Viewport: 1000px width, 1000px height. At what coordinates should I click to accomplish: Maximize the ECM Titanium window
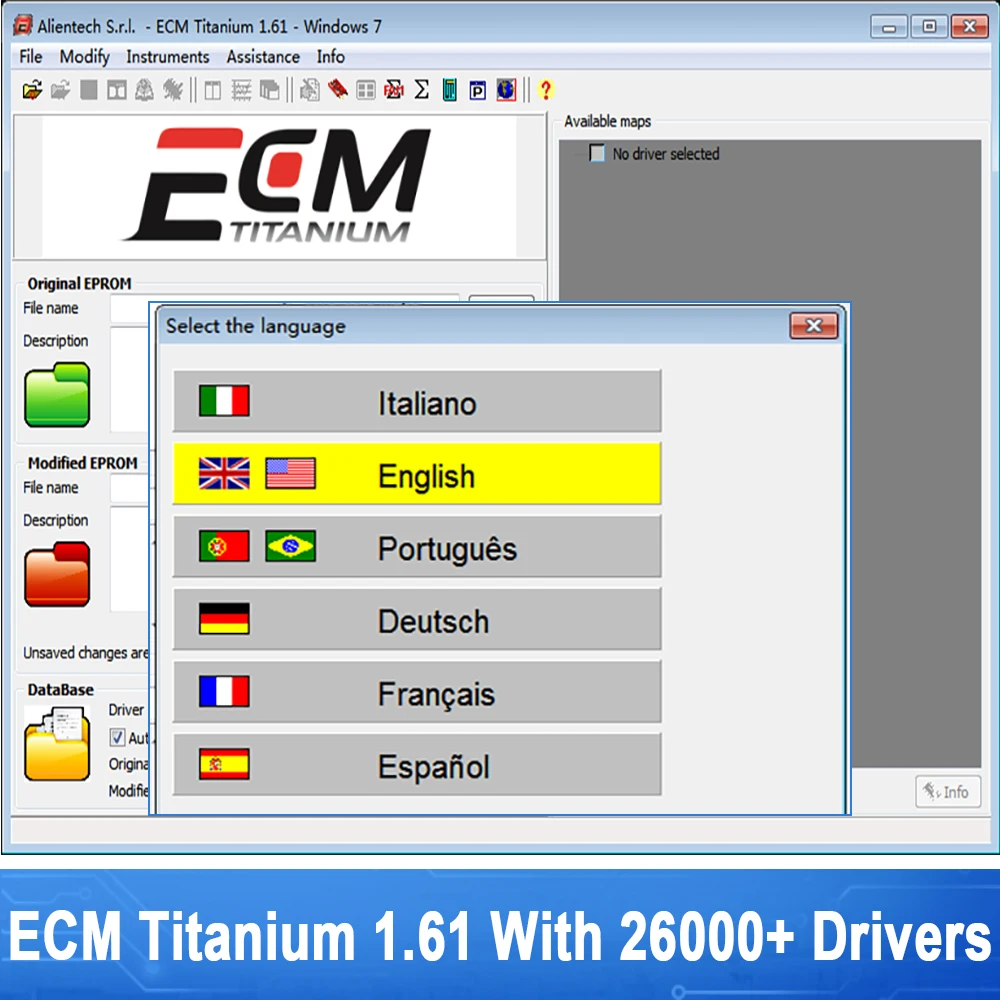pos(929,27)
